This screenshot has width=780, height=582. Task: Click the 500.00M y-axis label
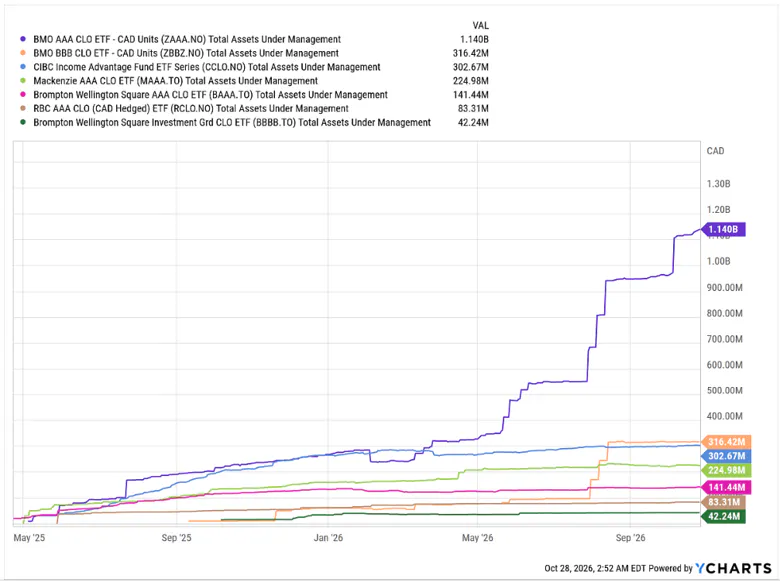point(724,390)
